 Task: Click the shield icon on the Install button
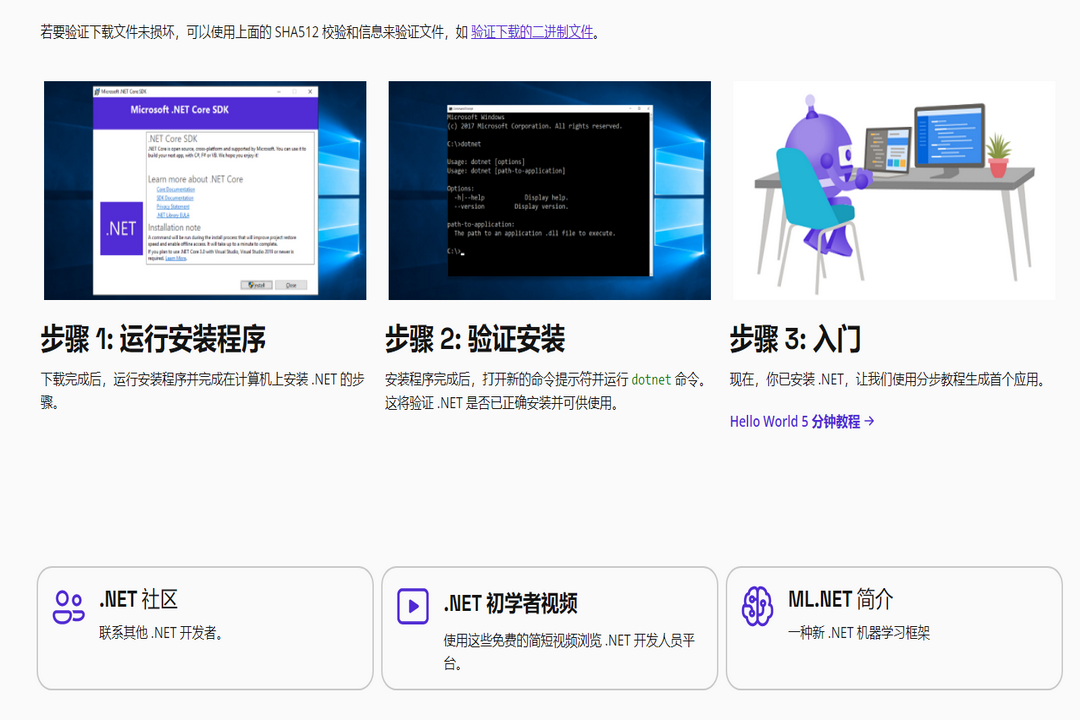(x=251, y=284)
